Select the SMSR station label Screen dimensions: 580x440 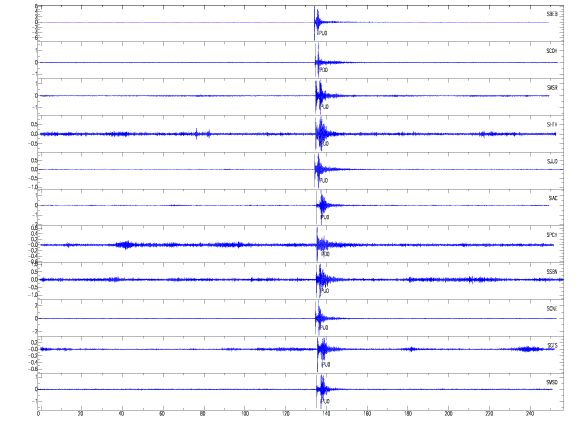[x=552, y=88]
